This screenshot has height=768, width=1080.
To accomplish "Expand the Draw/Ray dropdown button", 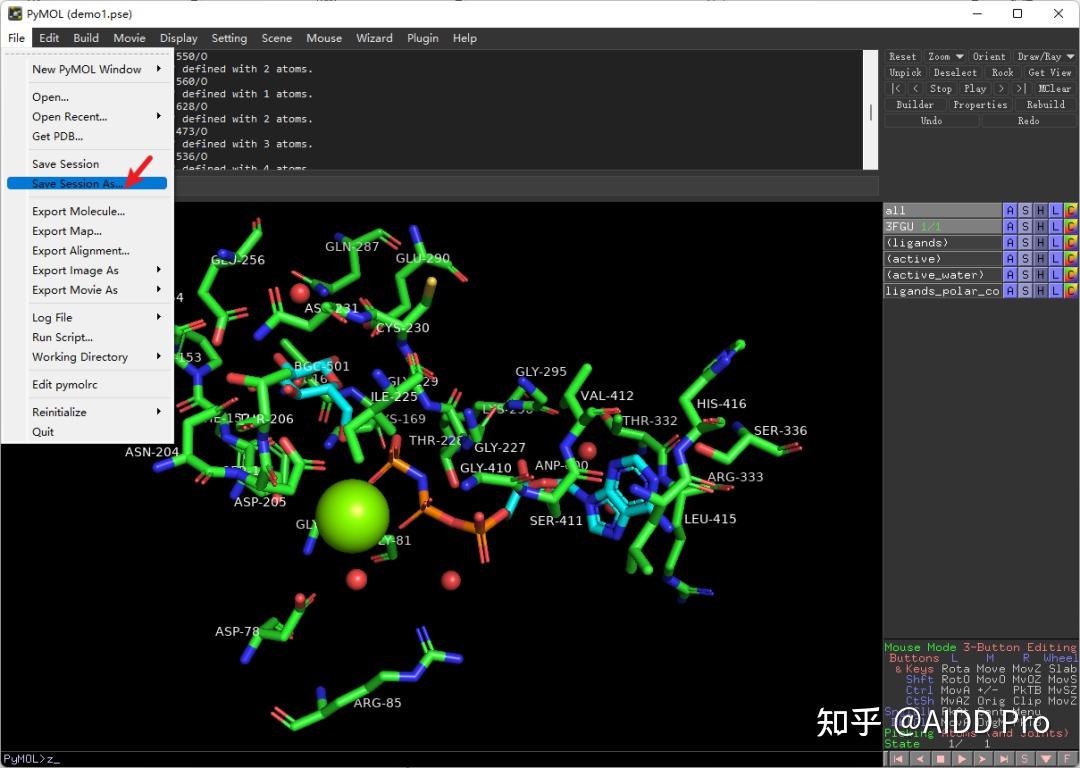I will pyautogui.click(x=1045, y=57).
